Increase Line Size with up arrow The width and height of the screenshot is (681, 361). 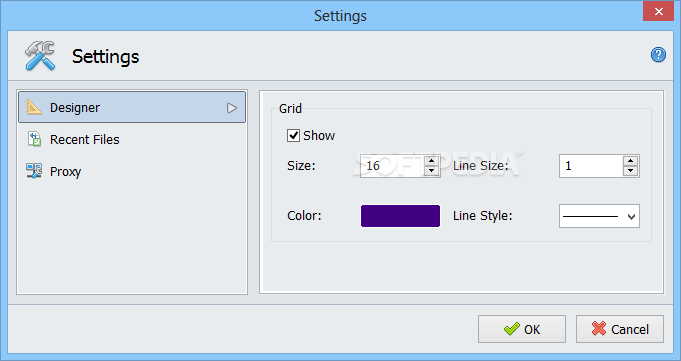[x=630, y=161]
